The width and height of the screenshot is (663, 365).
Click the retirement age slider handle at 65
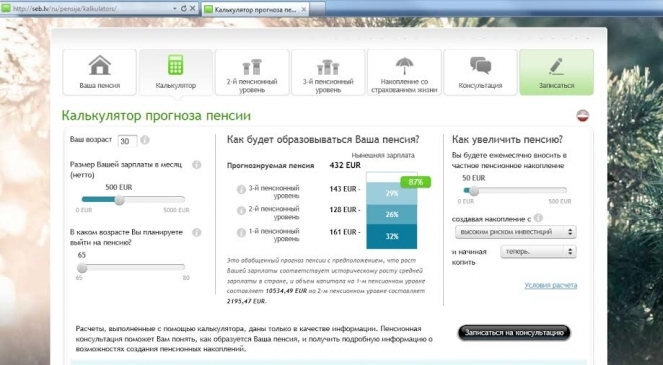point(82,267)
